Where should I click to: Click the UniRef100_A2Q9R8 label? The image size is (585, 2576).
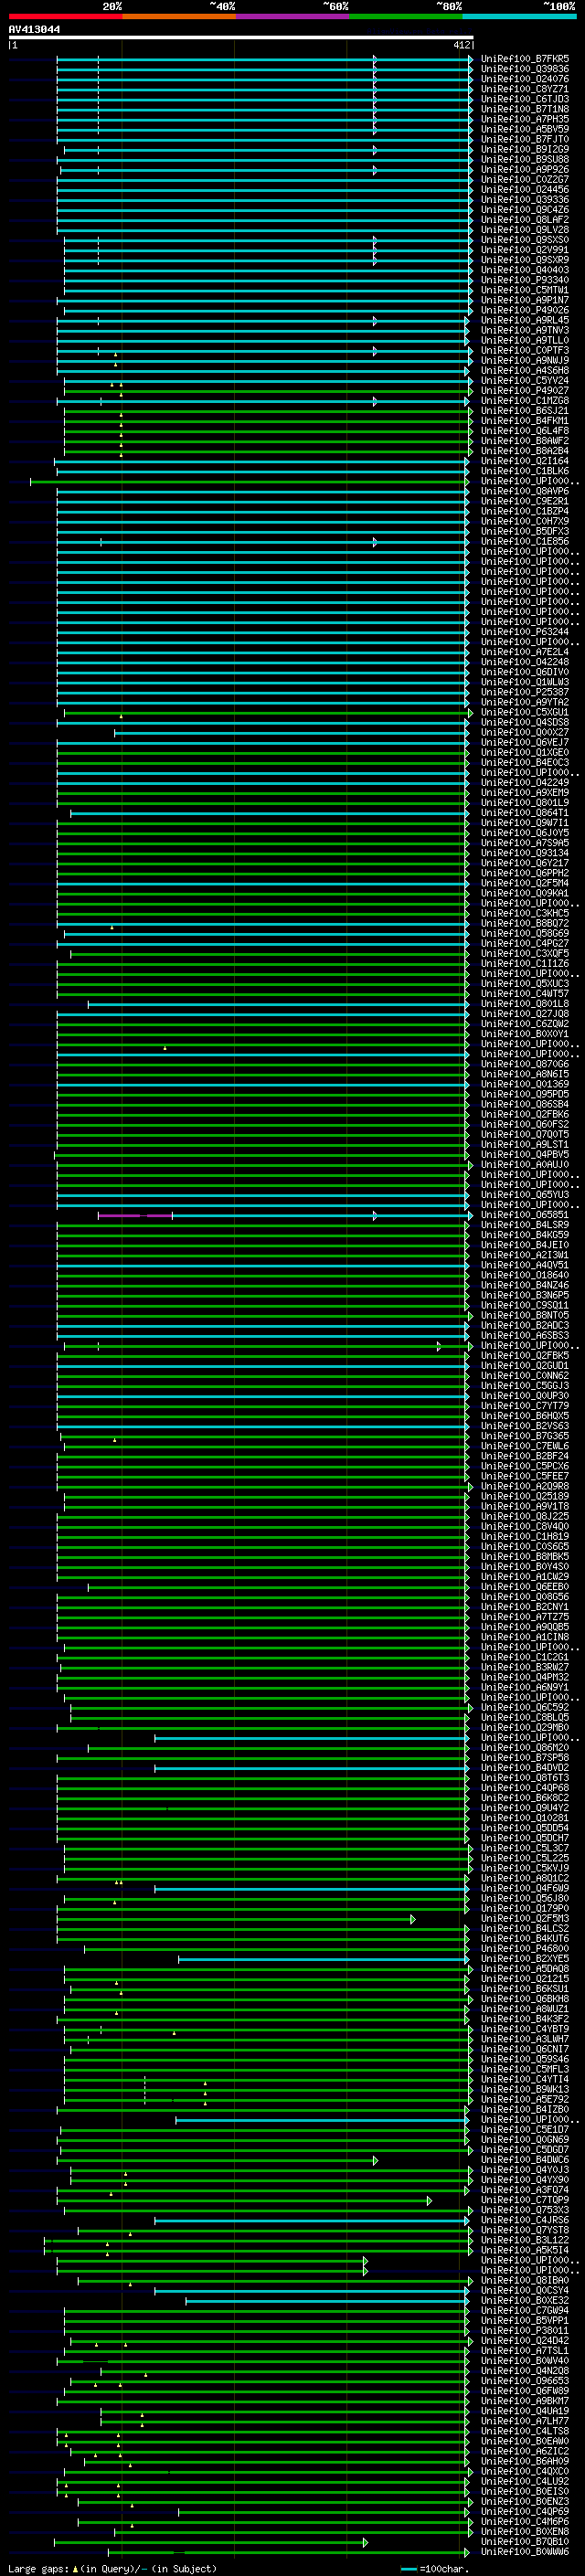click(525, 1487)
